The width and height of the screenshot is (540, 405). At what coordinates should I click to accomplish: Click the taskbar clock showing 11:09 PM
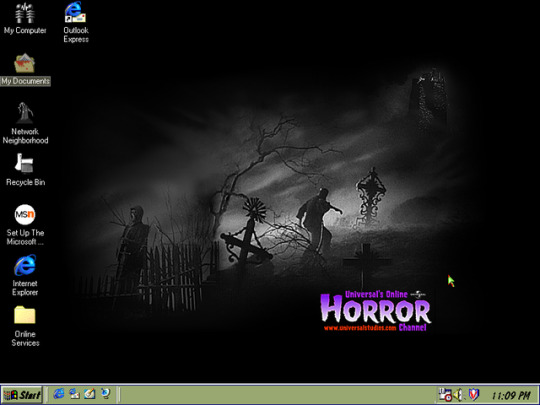511,395
